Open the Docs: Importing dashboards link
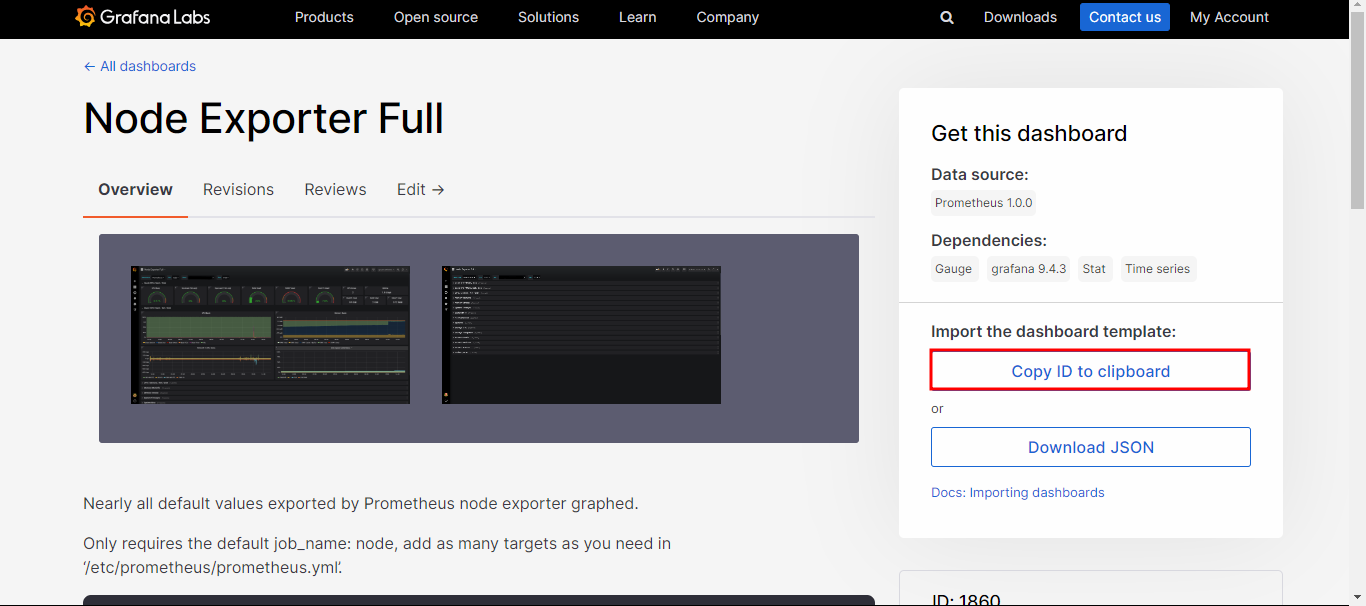The height and width of the screenshot is (606, 1366). [1017, 492]
